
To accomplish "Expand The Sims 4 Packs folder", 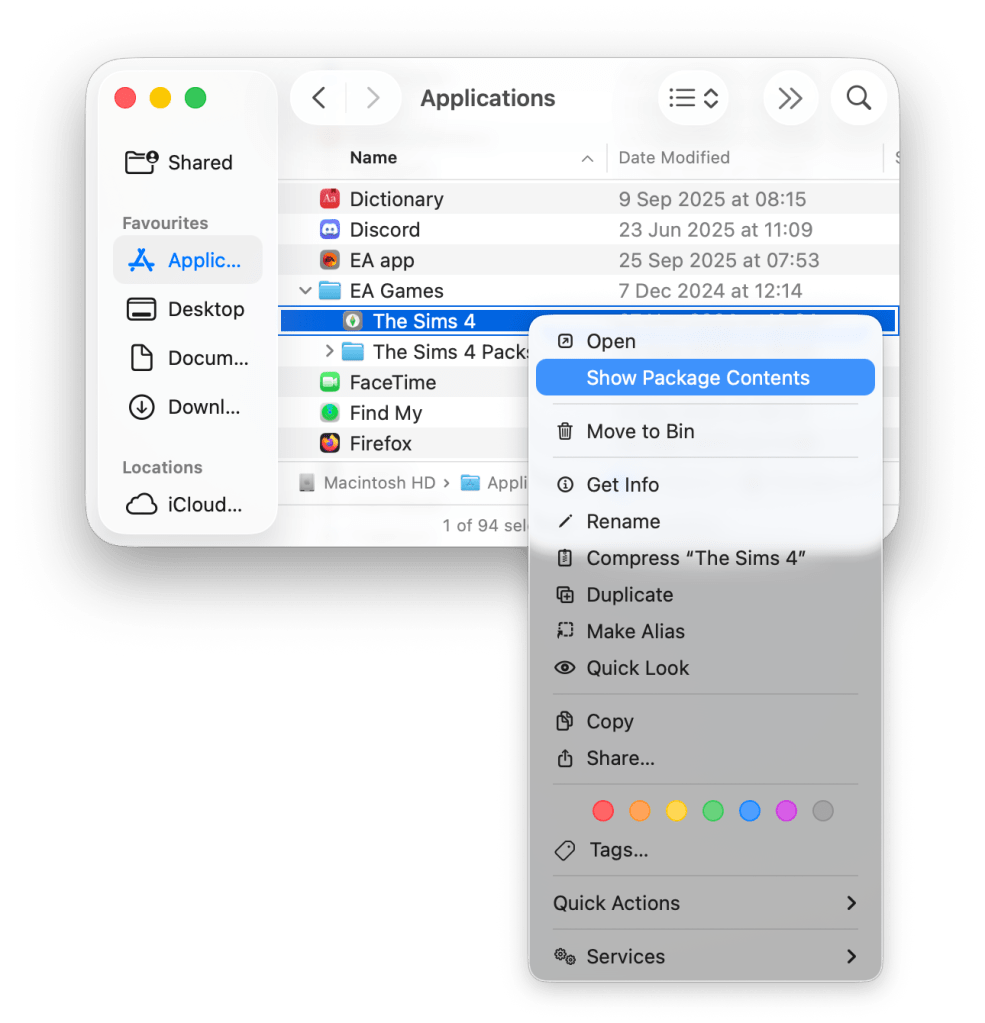I will click(329, 352).
